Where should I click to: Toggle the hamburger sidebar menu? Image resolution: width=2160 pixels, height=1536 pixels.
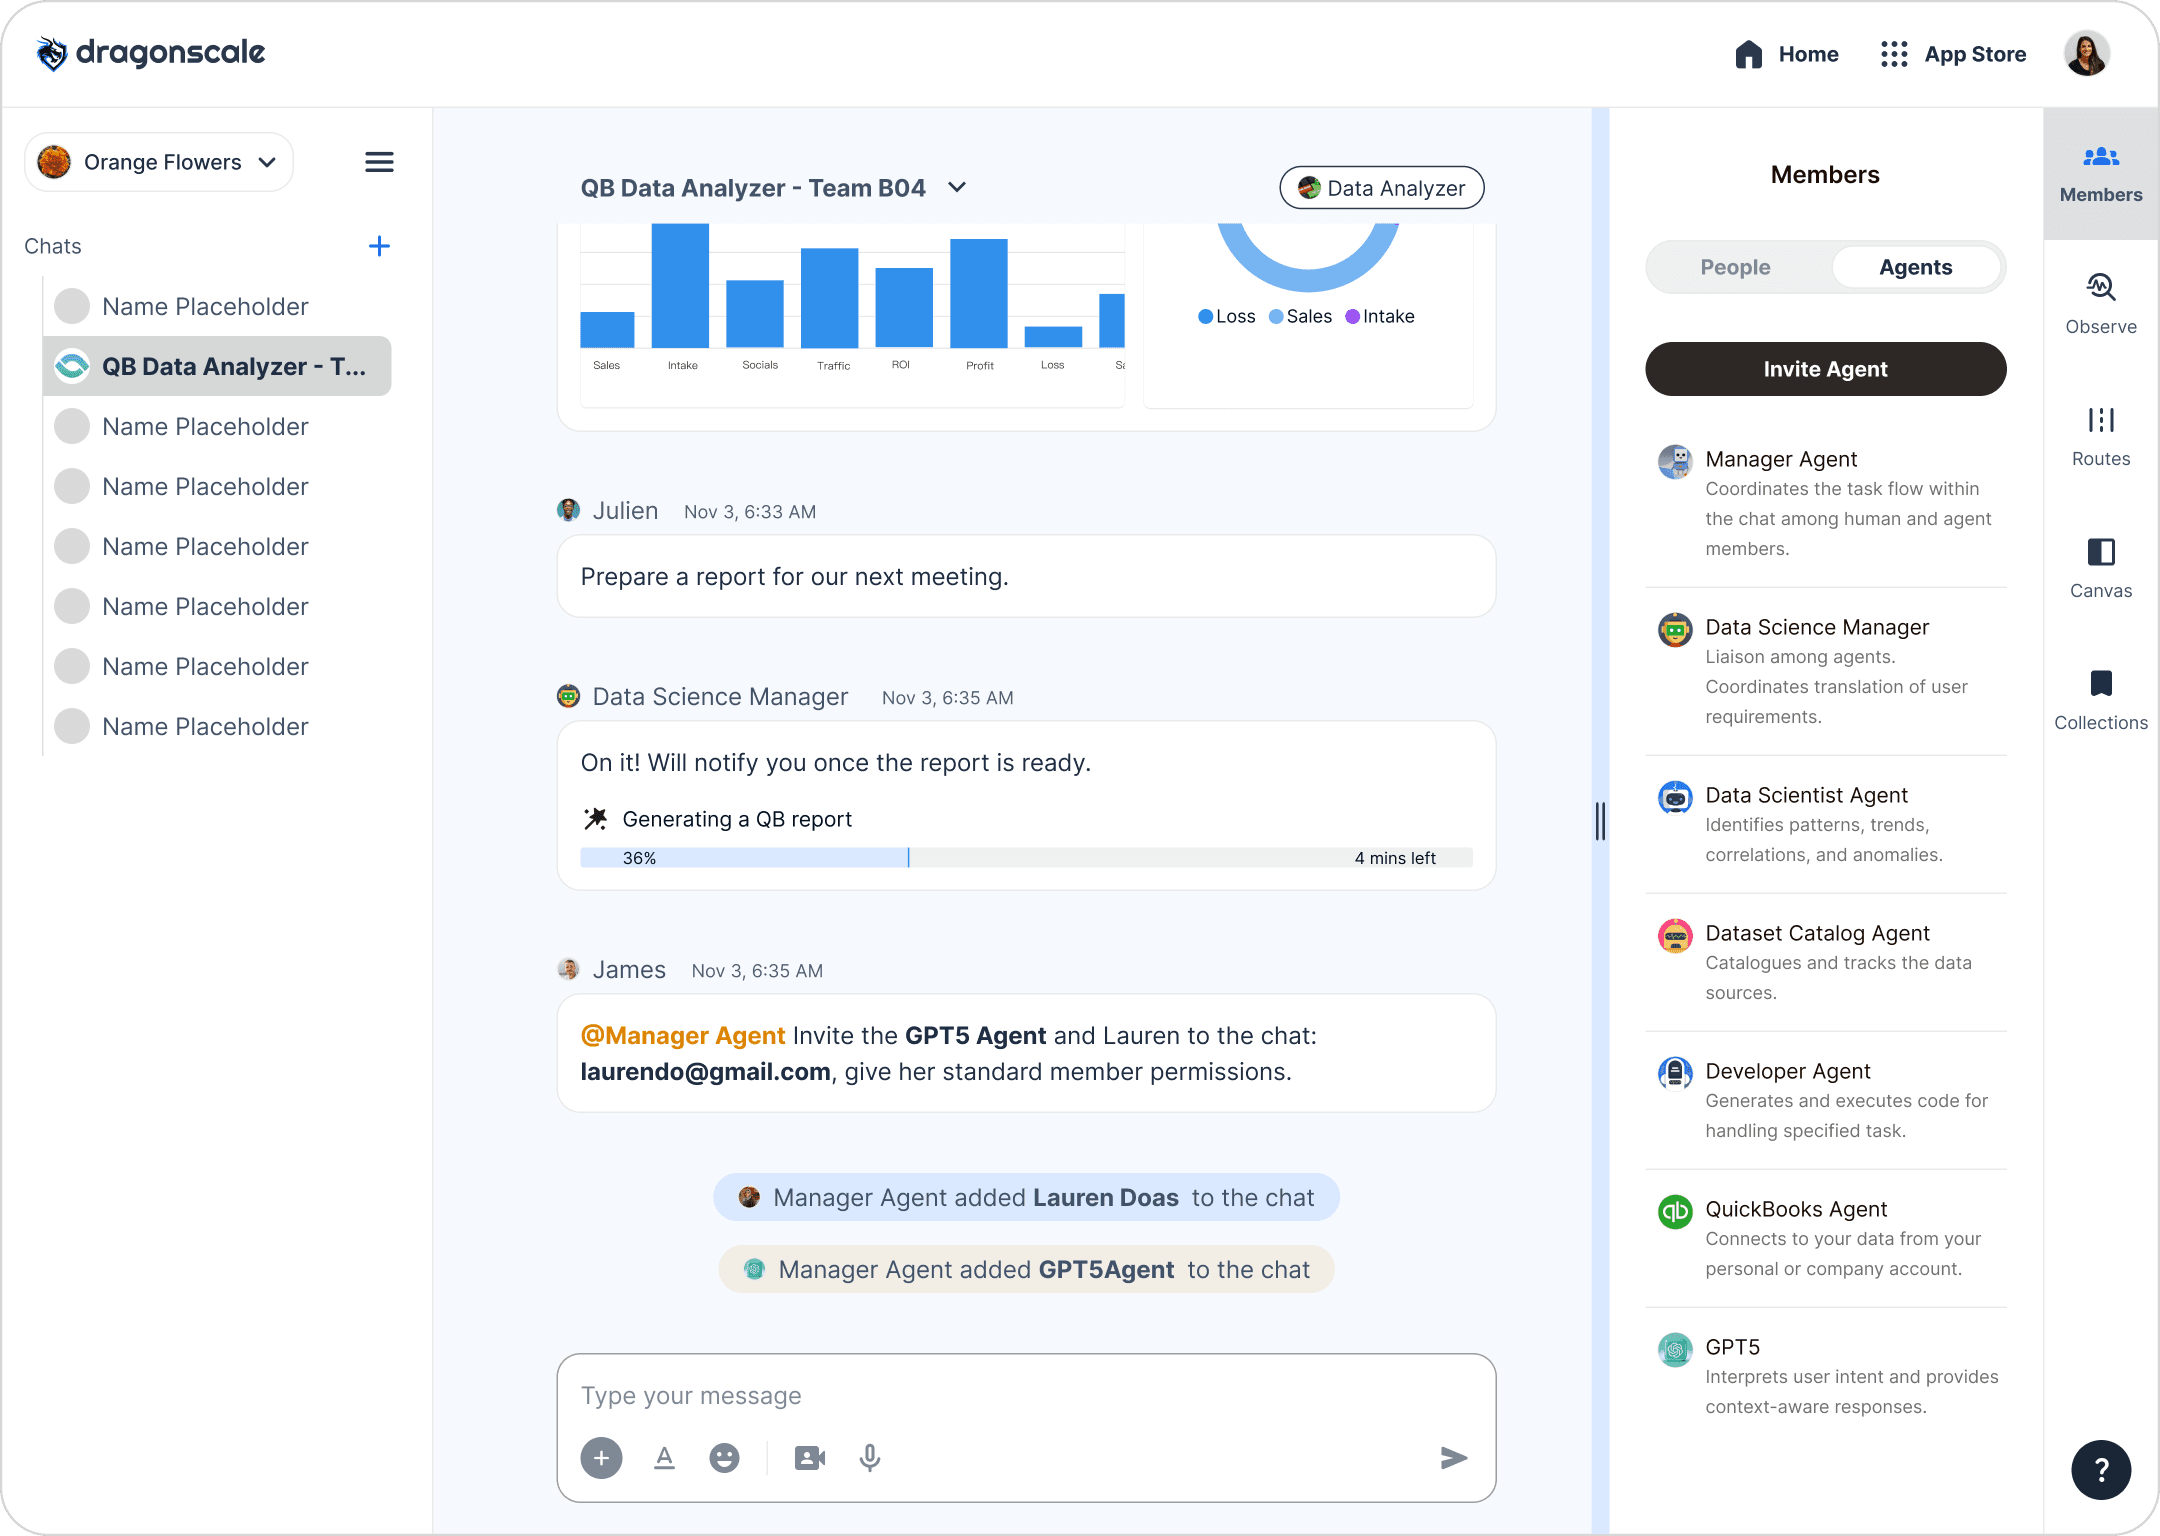tap(379, 162)
